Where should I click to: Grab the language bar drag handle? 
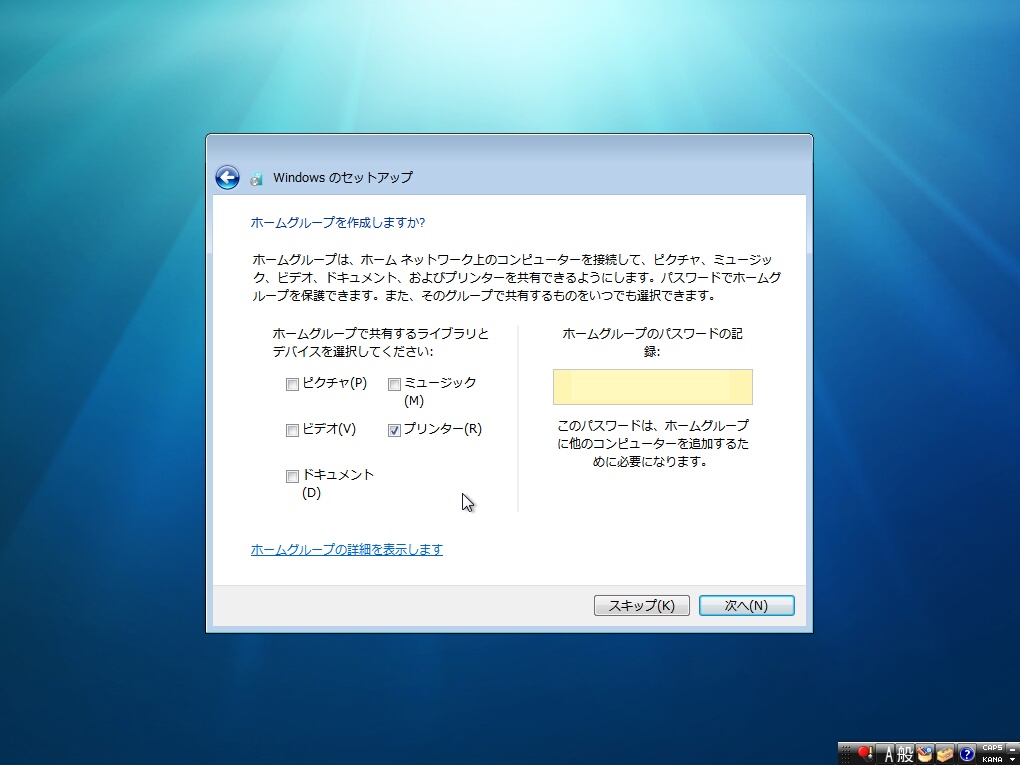click(846, 755)
